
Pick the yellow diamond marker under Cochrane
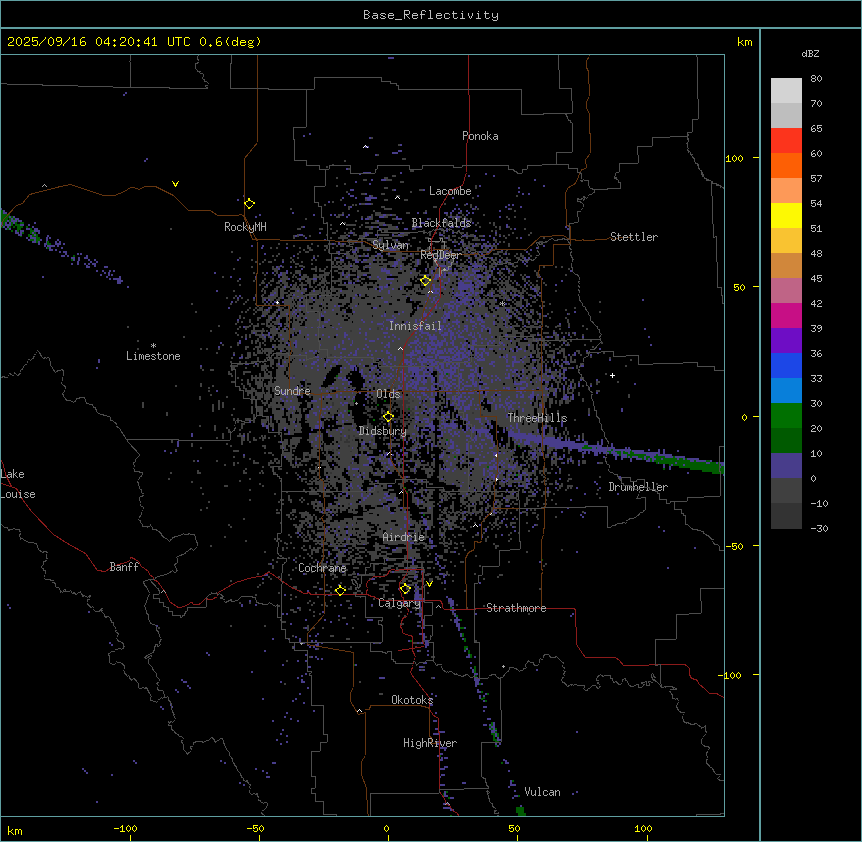point(340,591)
